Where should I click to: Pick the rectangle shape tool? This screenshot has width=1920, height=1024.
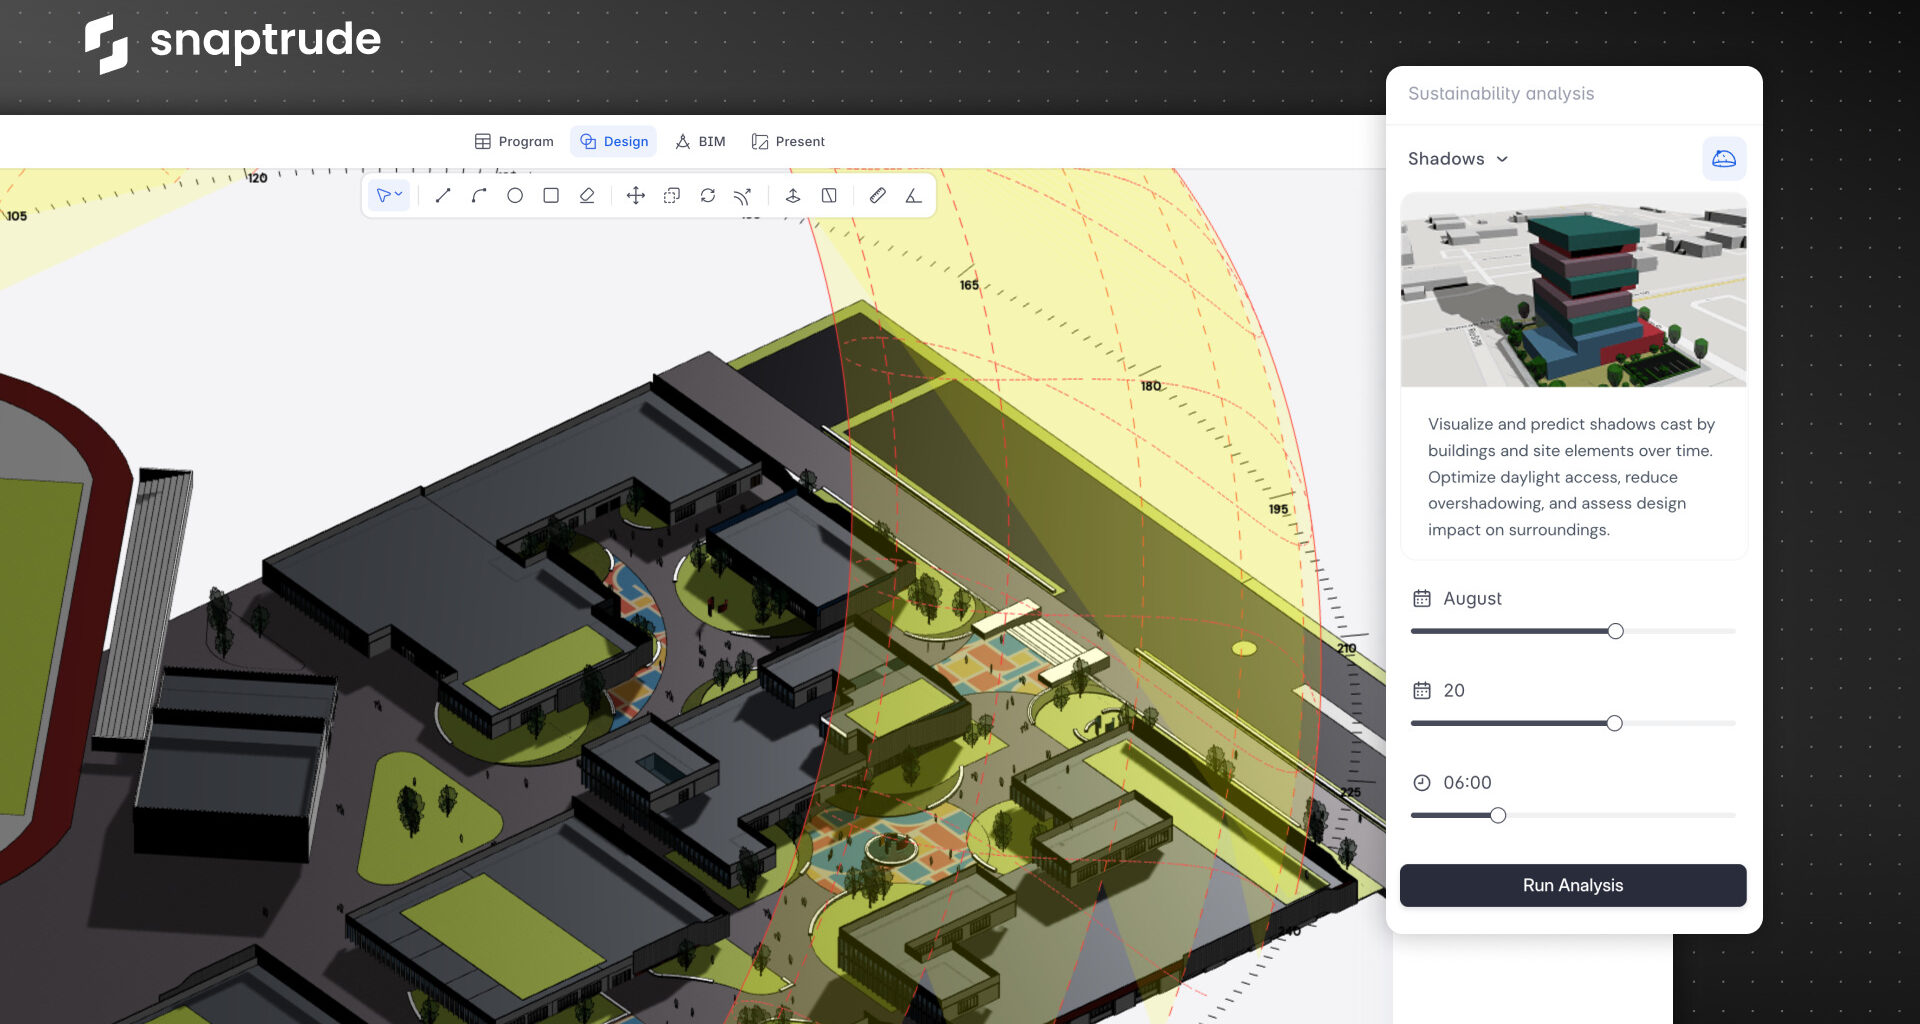(551, 196)
